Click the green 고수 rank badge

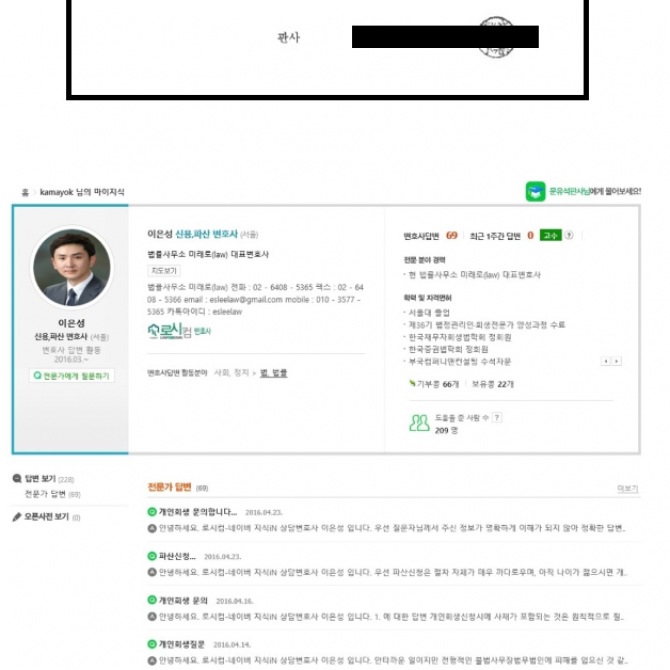point(550,235)
